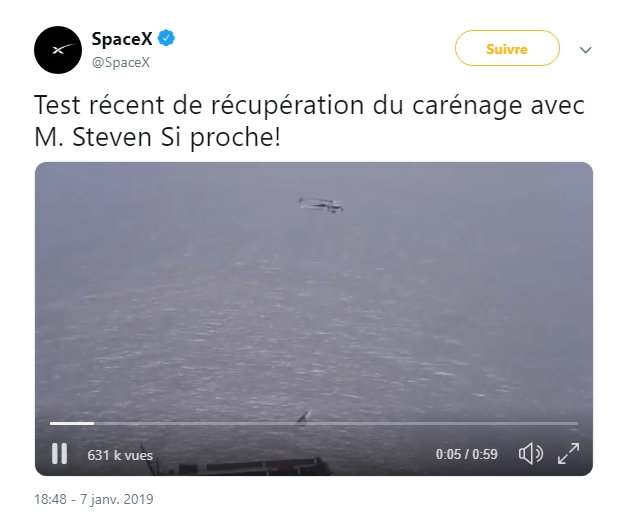Click the played portion of progress bar
The height and width of the screenshot is (519, 627).
(x=72, y=423)
